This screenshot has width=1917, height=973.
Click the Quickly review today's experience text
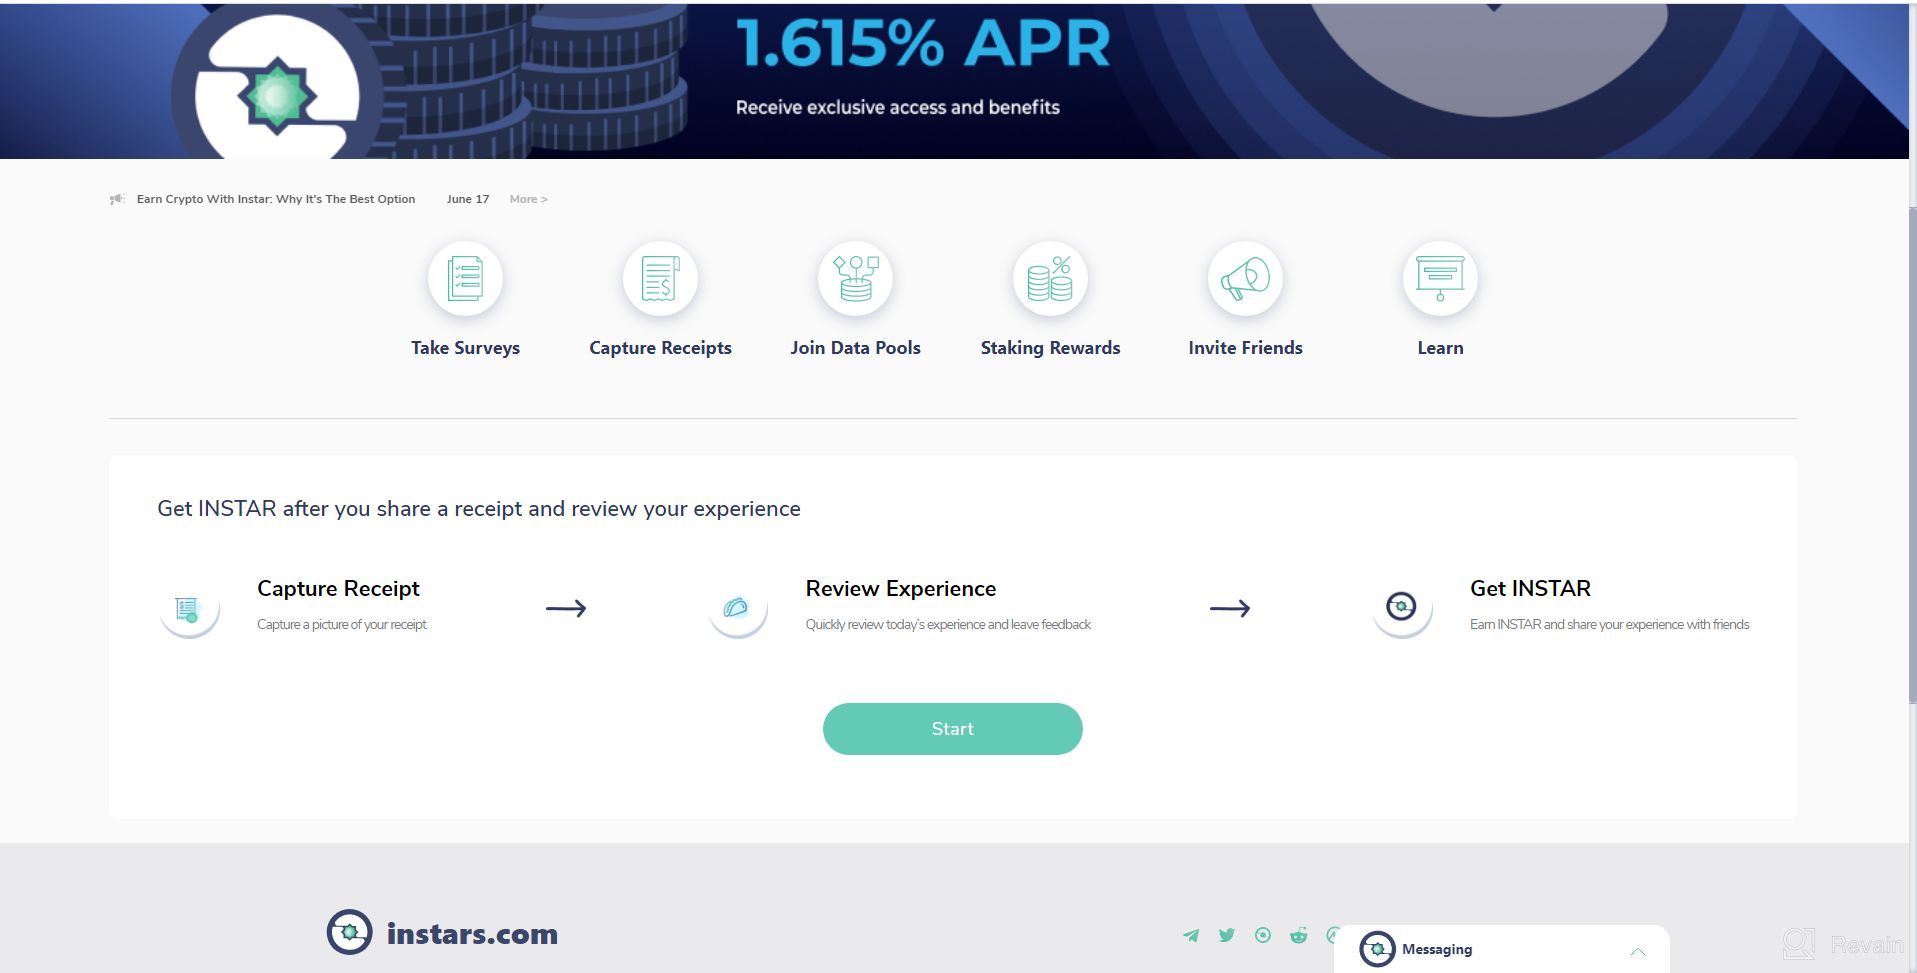click(x=948, y=624)
